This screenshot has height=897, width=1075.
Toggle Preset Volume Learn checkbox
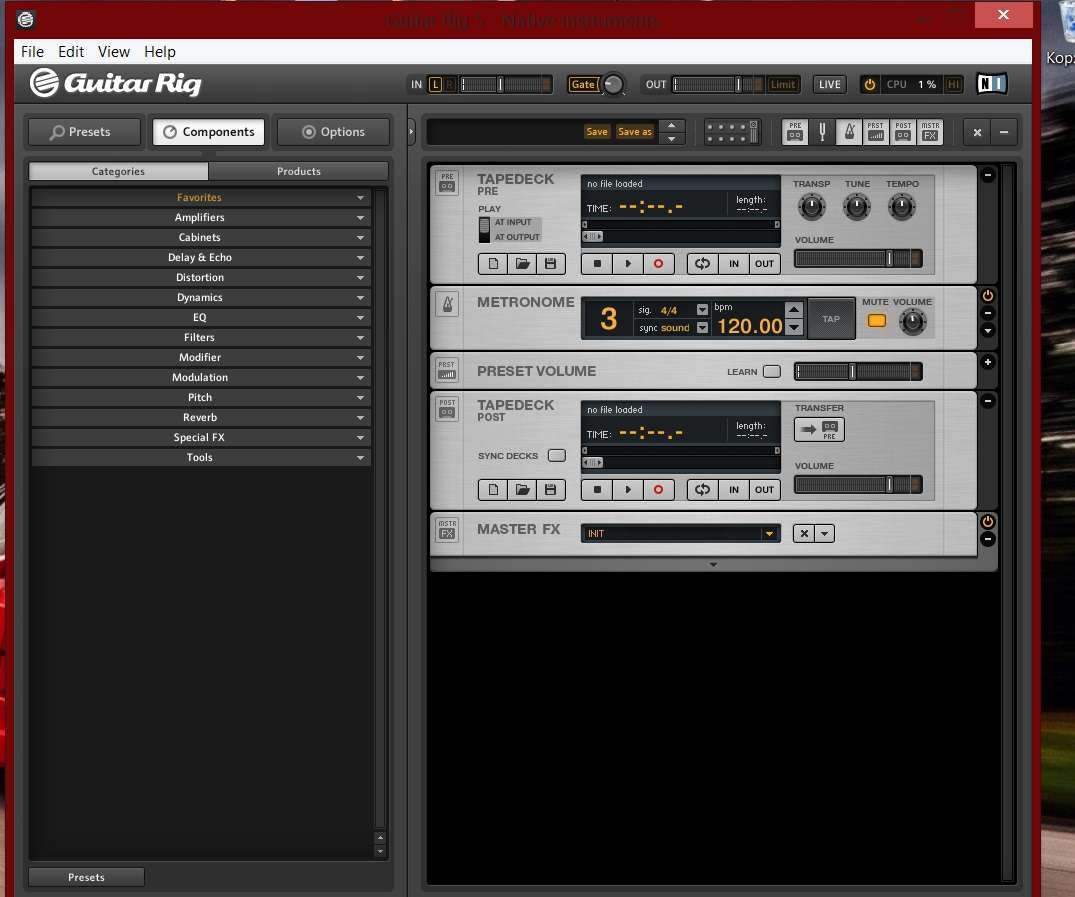pos(772,371)
